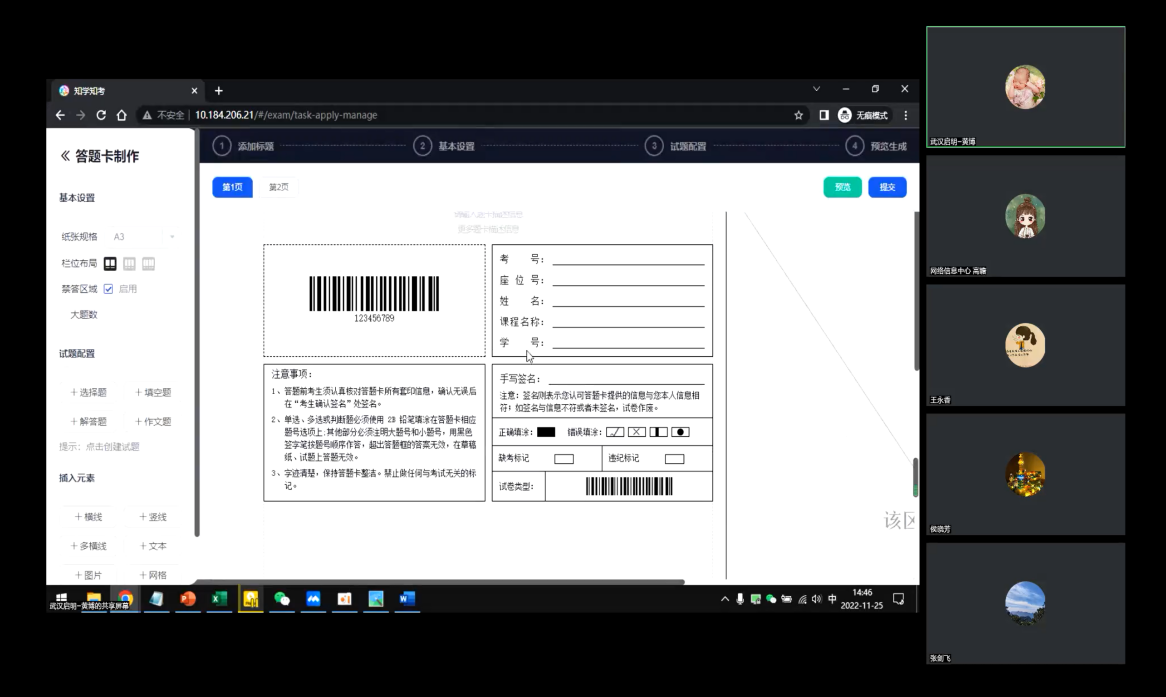Click the green 预览 button
The width and height of the screenshot is (1166, 697).
pyautogui.click(x=842, y=187)
